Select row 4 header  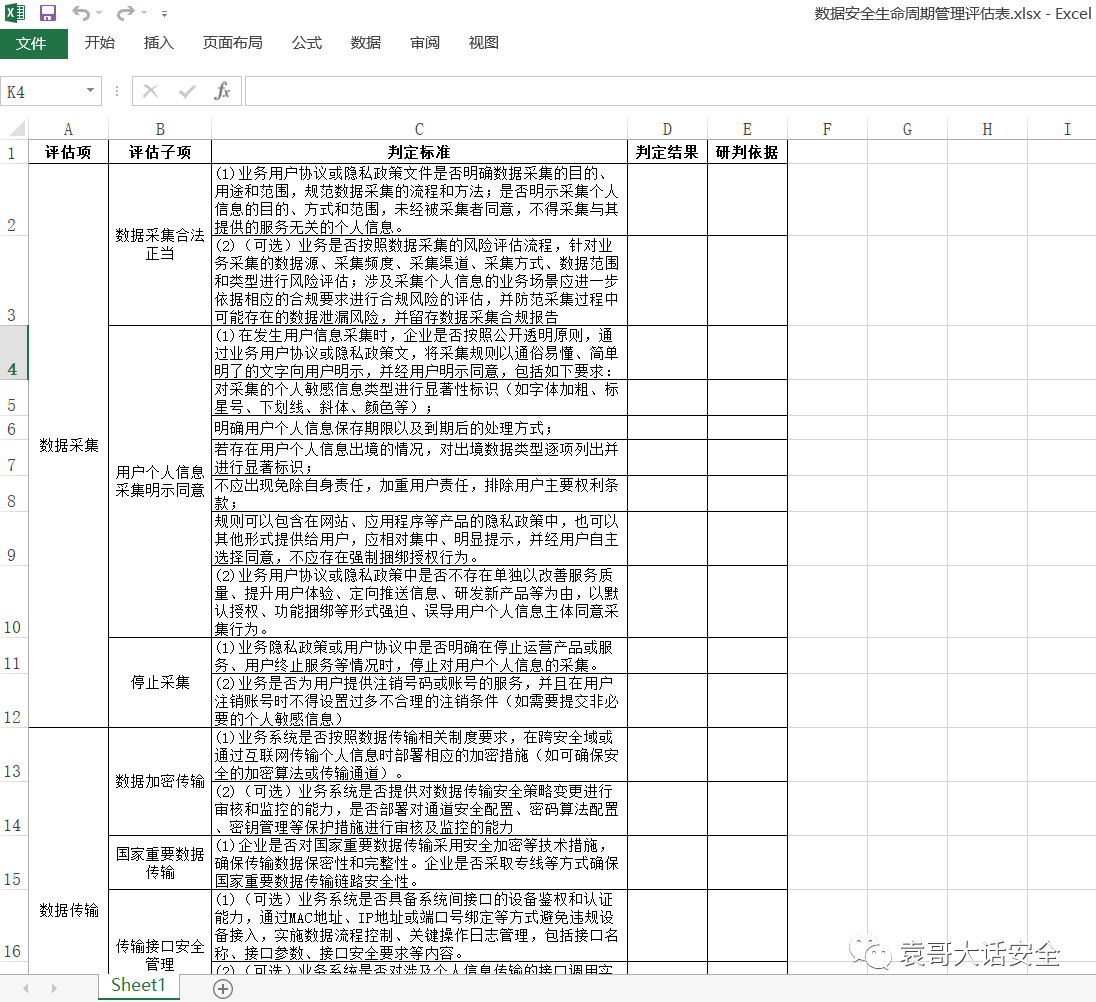click(x=12, y=353)
